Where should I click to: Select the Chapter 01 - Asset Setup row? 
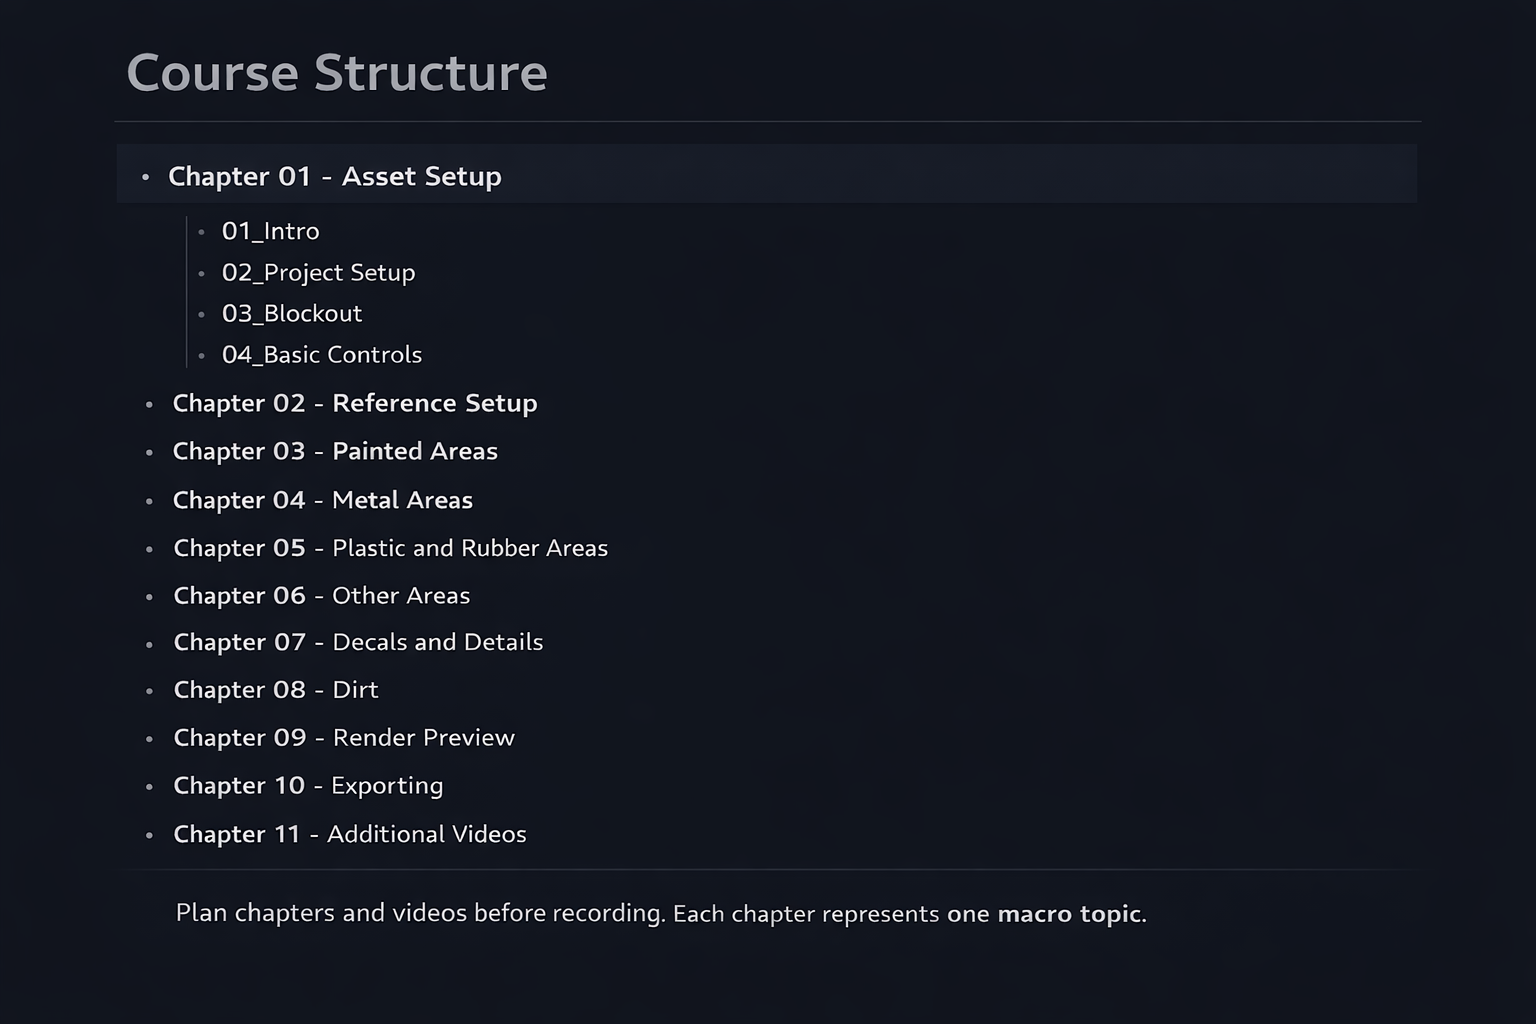[766, 174]
